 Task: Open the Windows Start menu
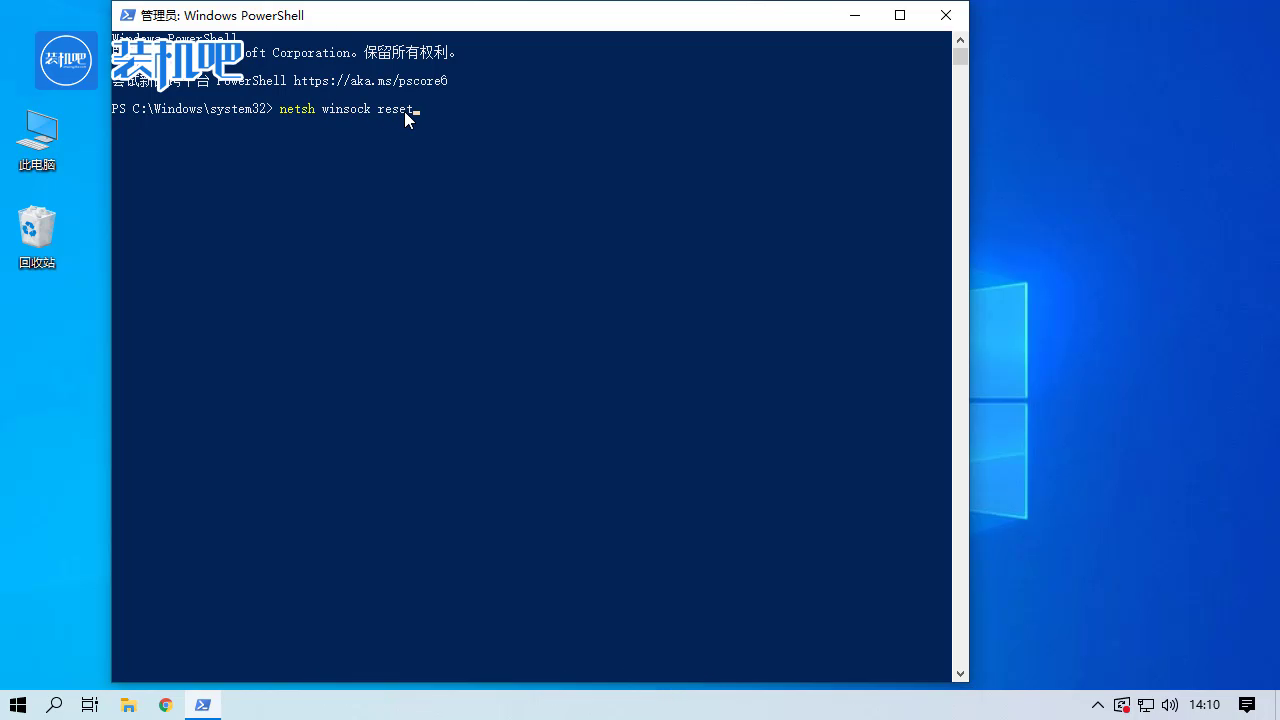18,705
